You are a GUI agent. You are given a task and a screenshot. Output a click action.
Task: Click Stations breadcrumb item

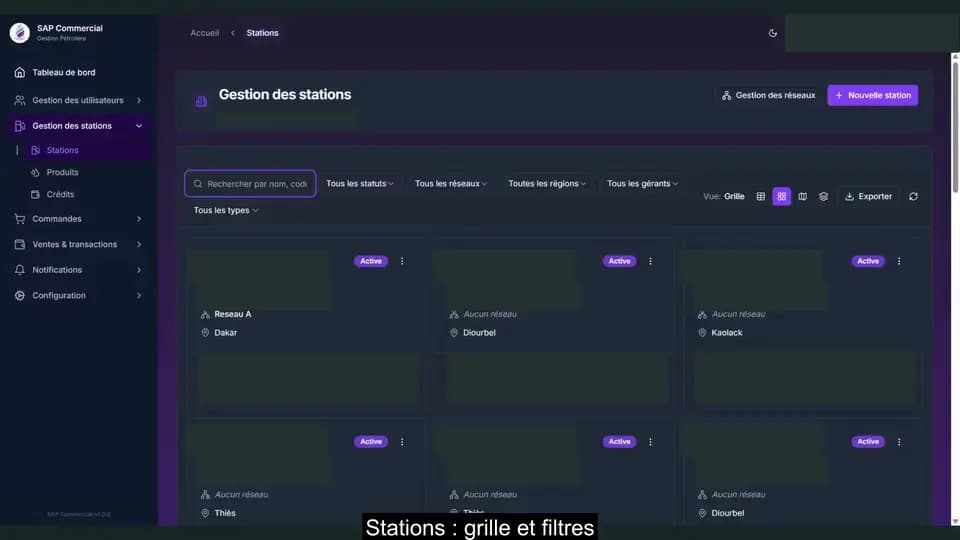(262, 33)
